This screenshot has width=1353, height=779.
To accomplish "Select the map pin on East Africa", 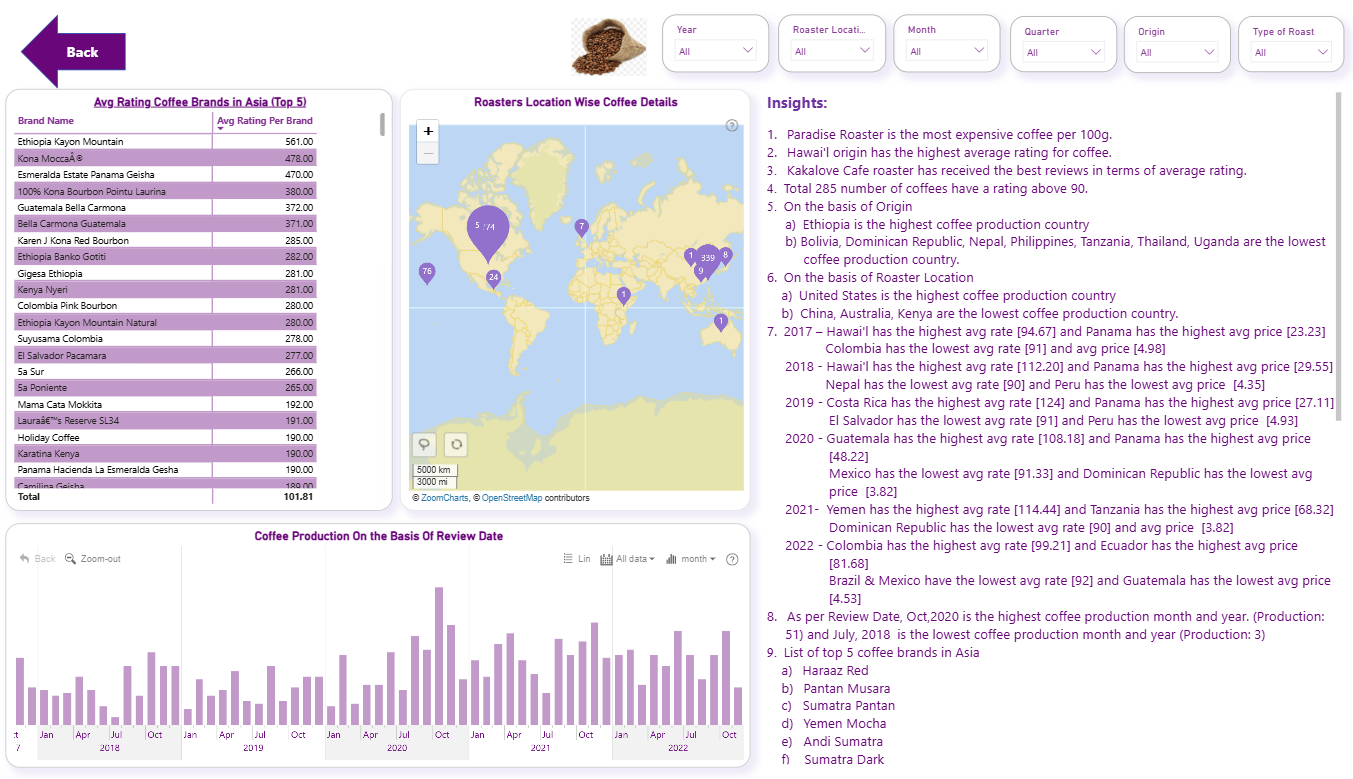I will pos(623,295).
